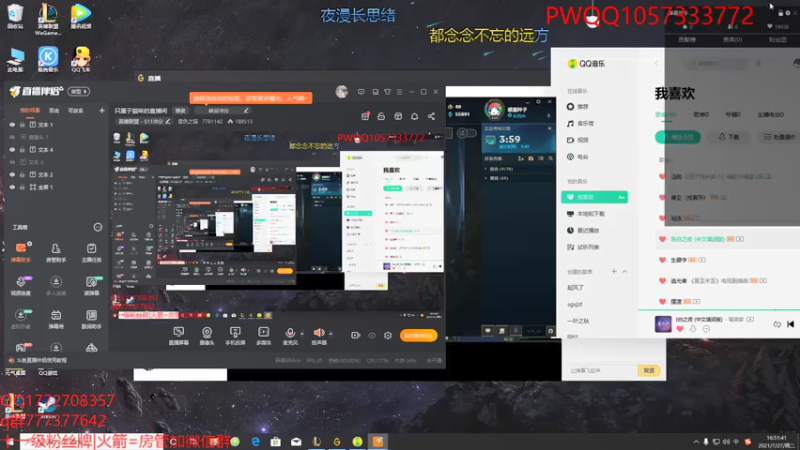Click the 批量操作 button in QQ音乐
800x450 pixels.
coord(780,137)
